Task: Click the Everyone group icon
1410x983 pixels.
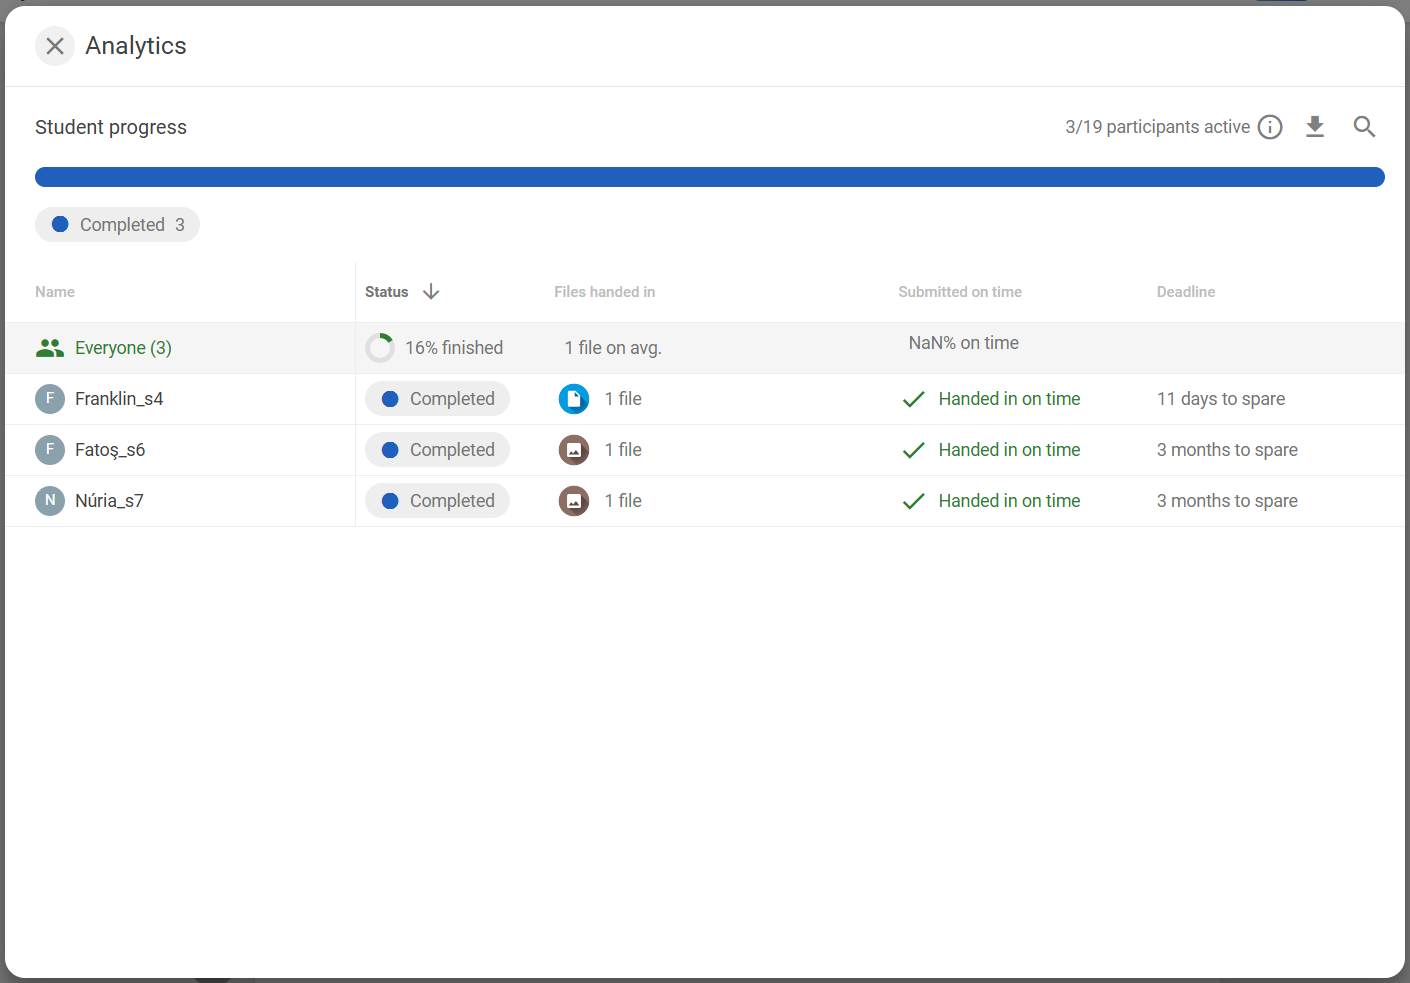Action: pyautogui.click(x=50, y=348)
